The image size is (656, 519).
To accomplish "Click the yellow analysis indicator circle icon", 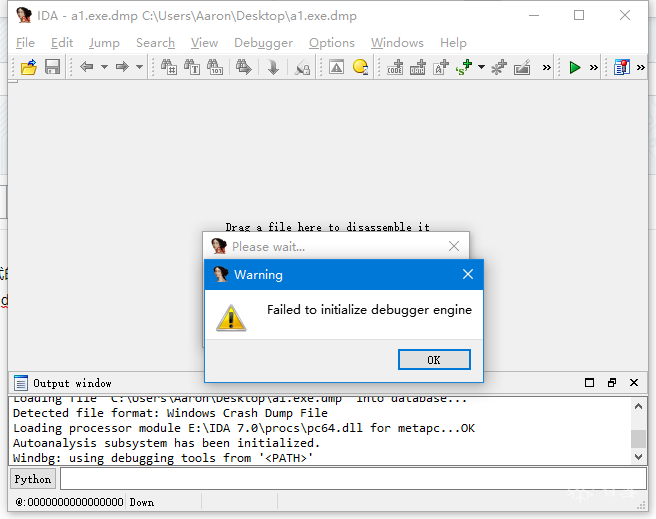I will (360, 67).
